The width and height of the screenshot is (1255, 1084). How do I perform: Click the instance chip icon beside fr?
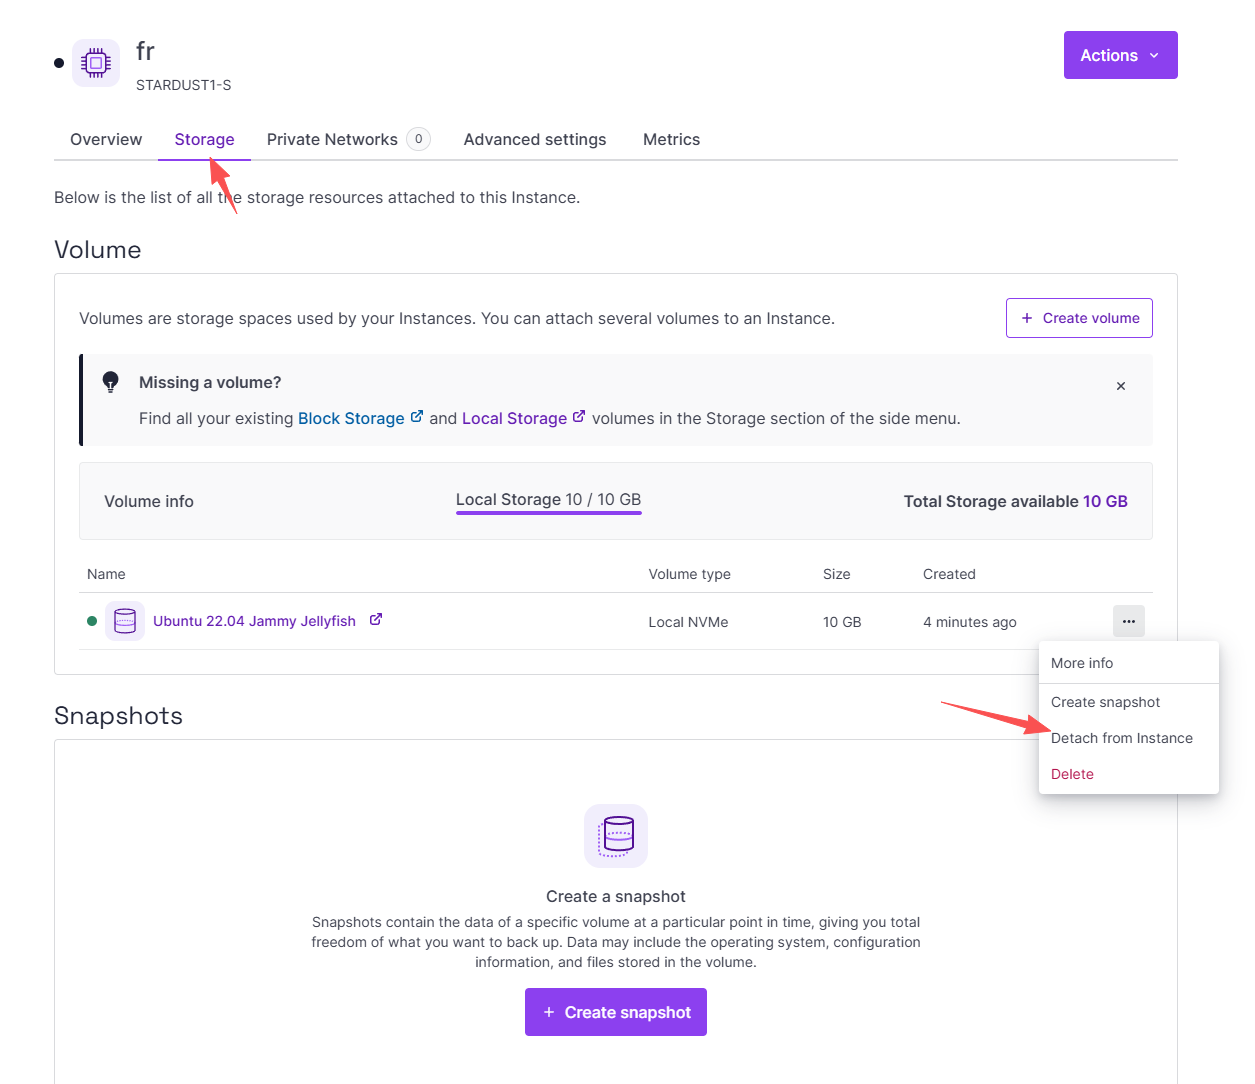click(x=96, y=63)
